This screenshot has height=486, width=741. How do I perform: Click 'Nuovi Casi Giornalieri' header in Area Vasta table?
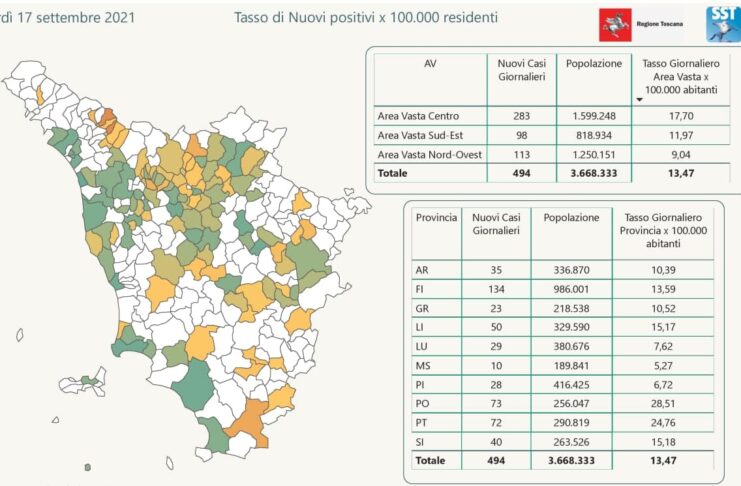pyautogui.click(x=522, y=70)
